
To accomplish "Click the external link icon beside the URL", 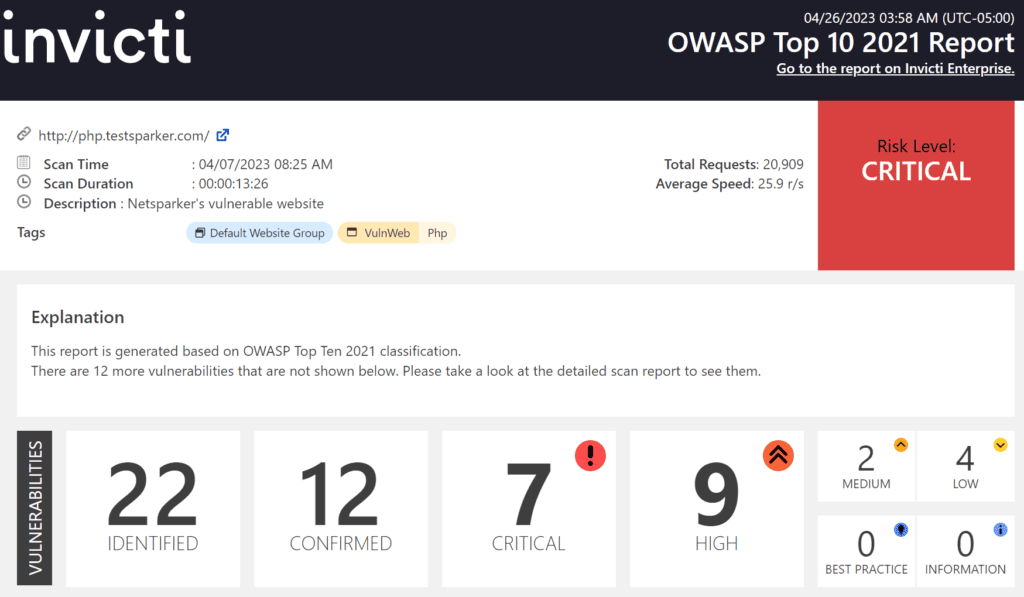I will pos(223,135).
